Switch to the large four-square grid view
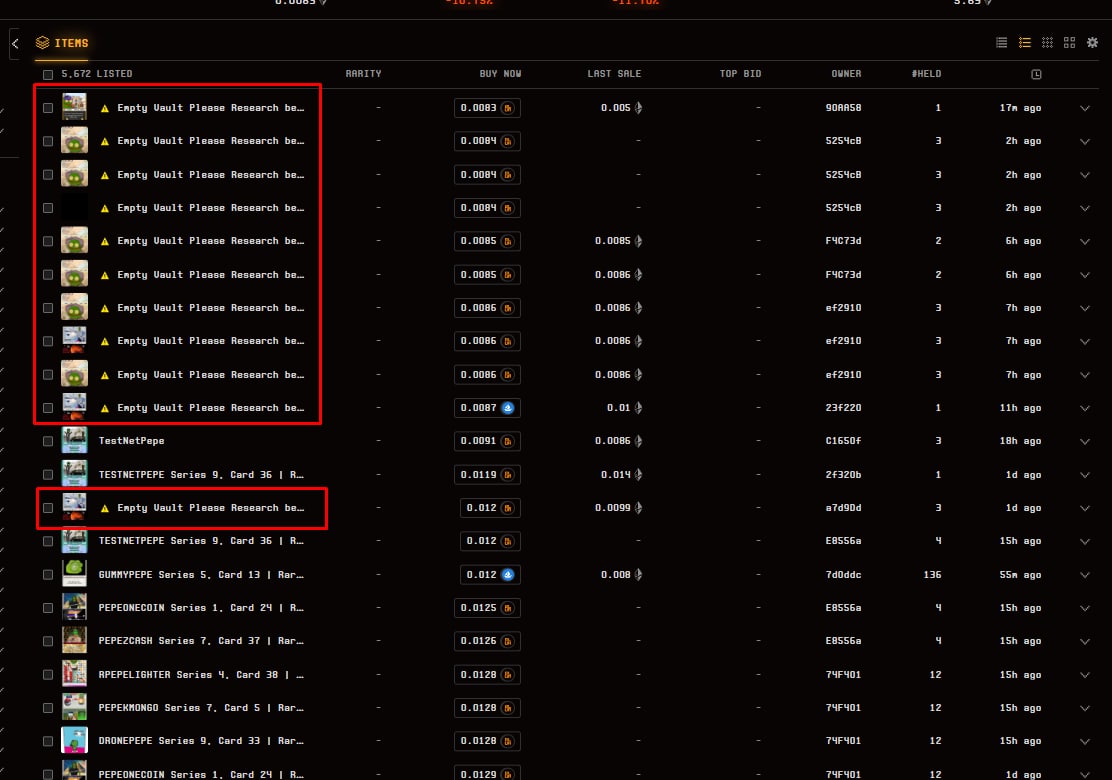The width and height of the screenshot is (1112, 780). click(1069, 43)
